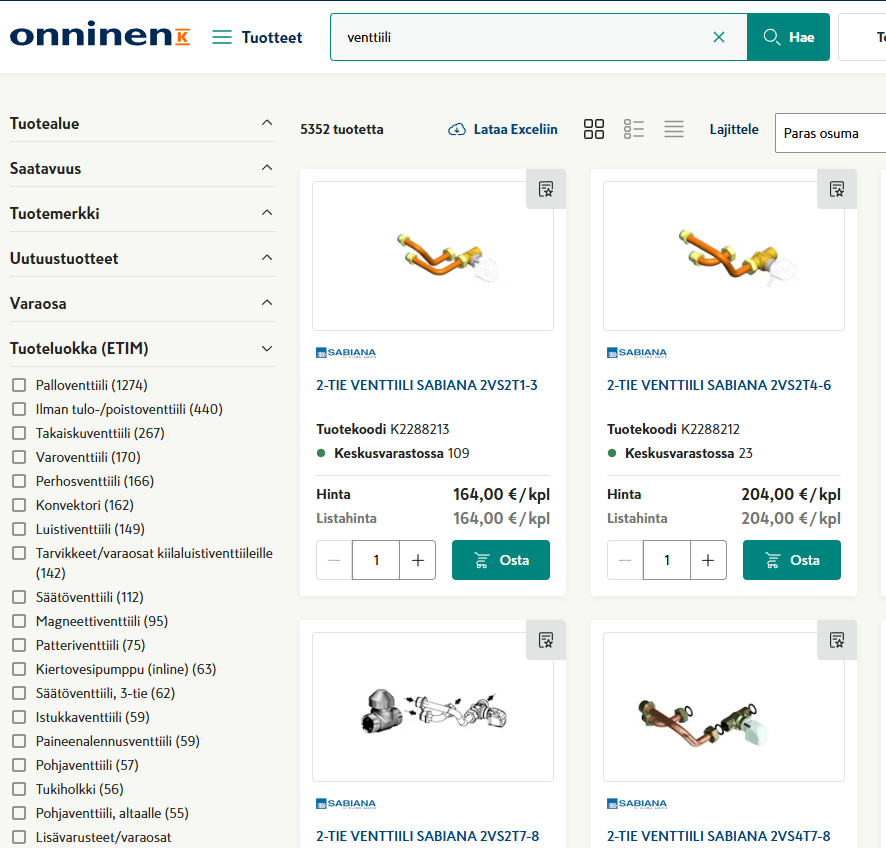Click Sabiana brand logo on 2VS2T4-6 card
Image resolution: width=886 pixels, height=848 pixels.
tap(637, 353)
